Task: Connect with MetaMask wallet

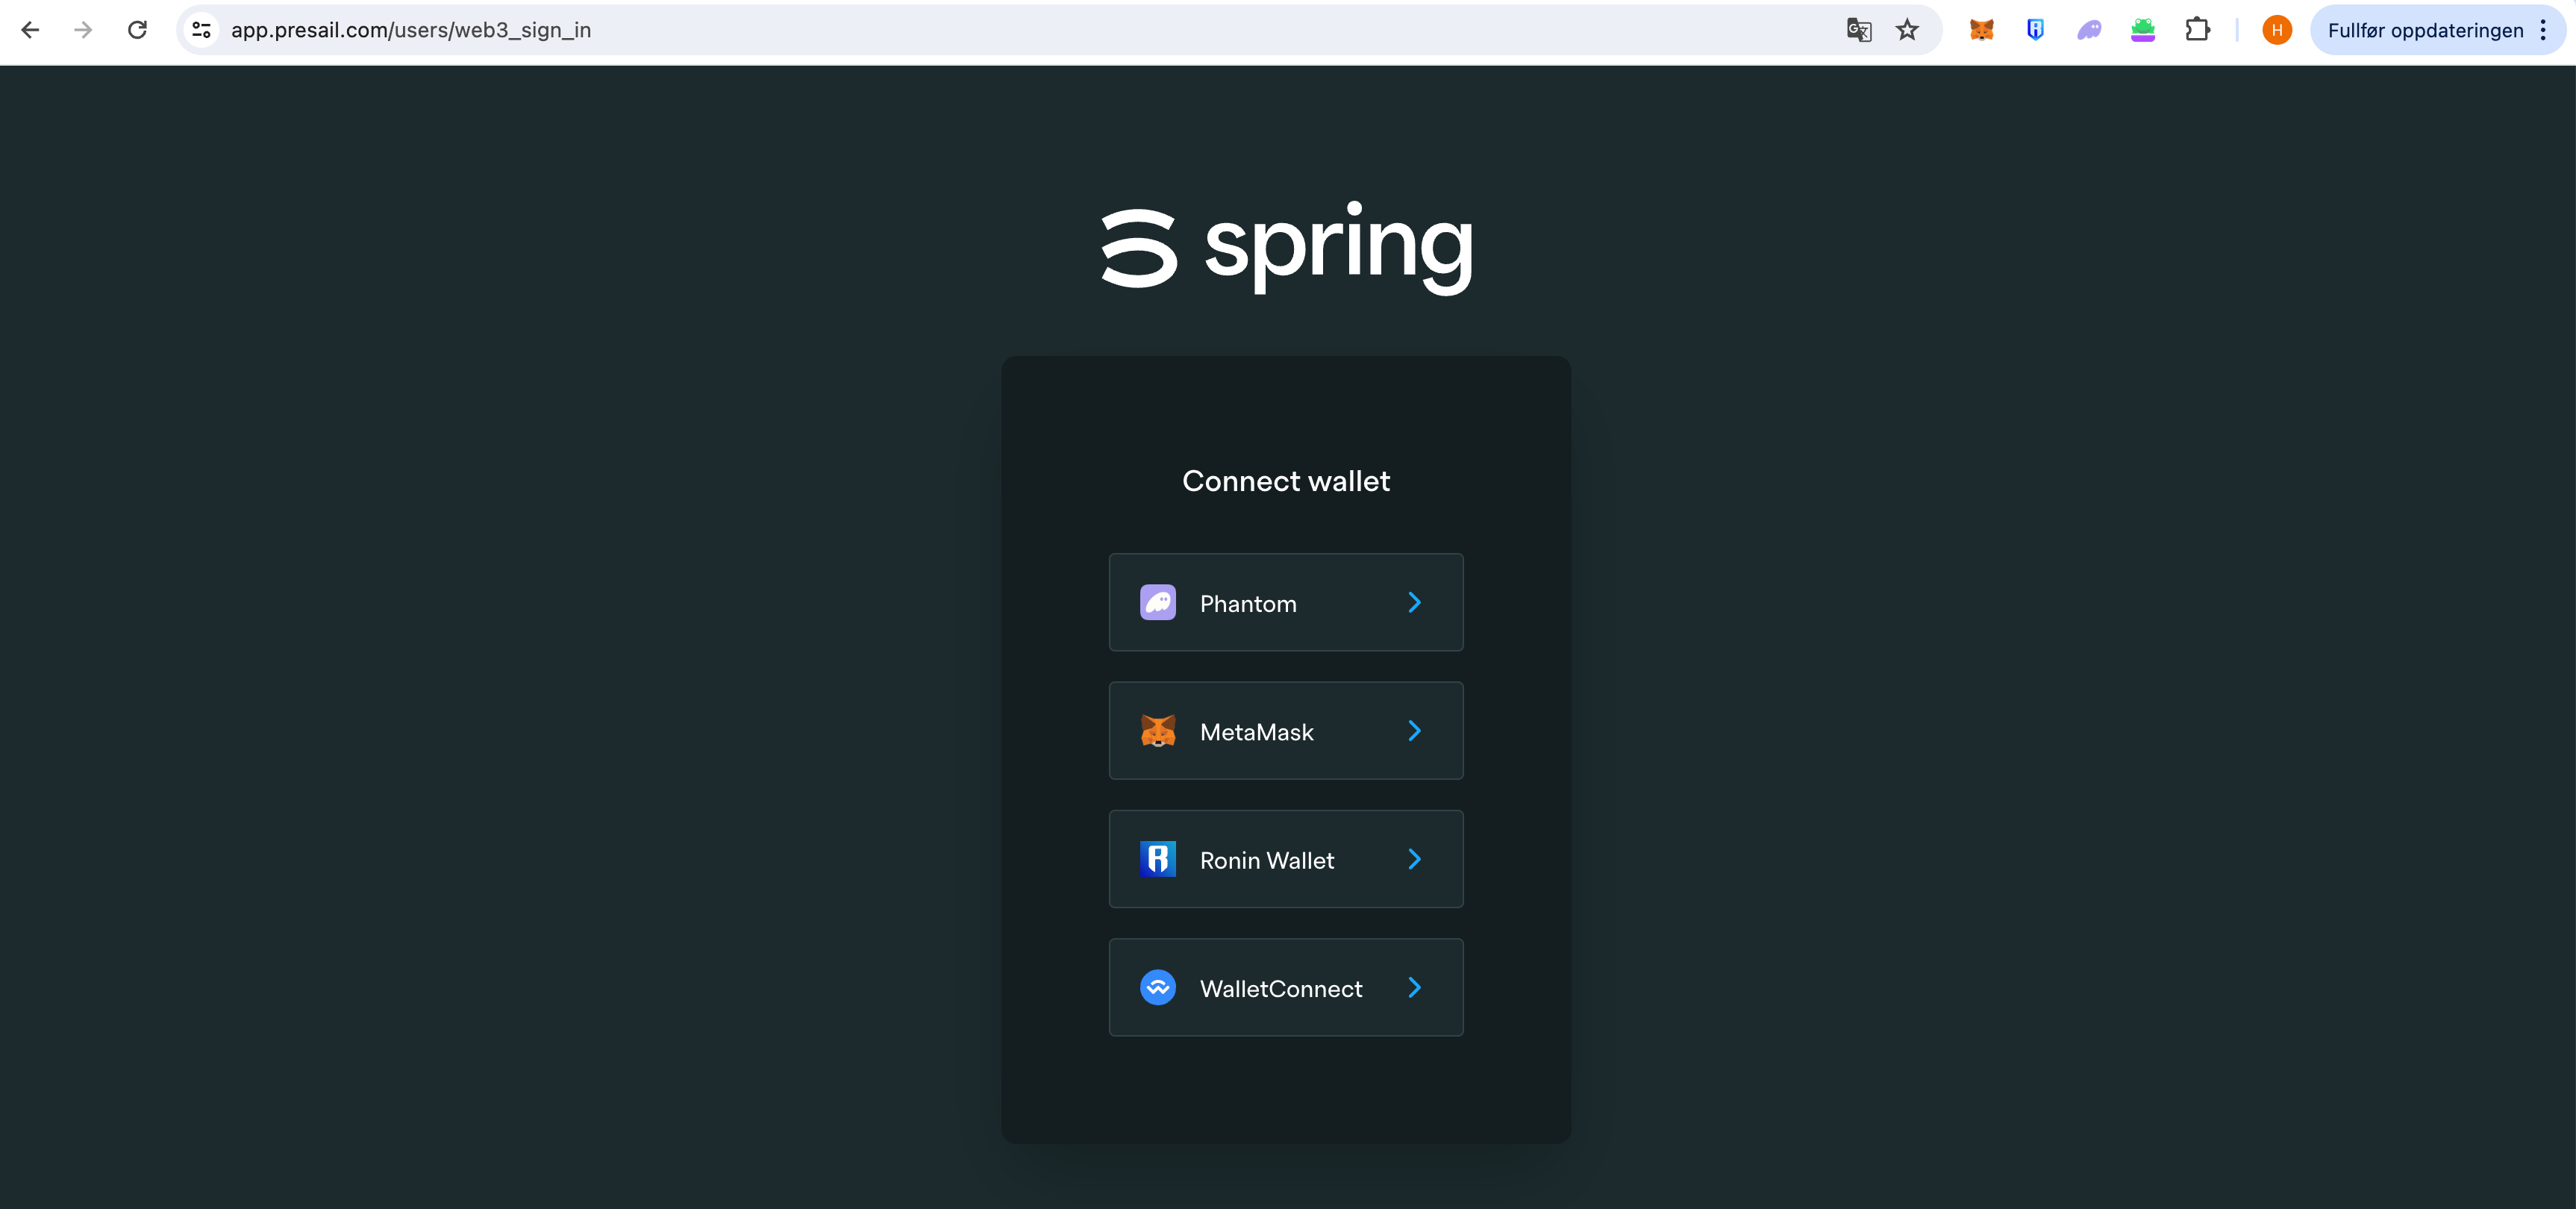Action: tap(1286, 731)
